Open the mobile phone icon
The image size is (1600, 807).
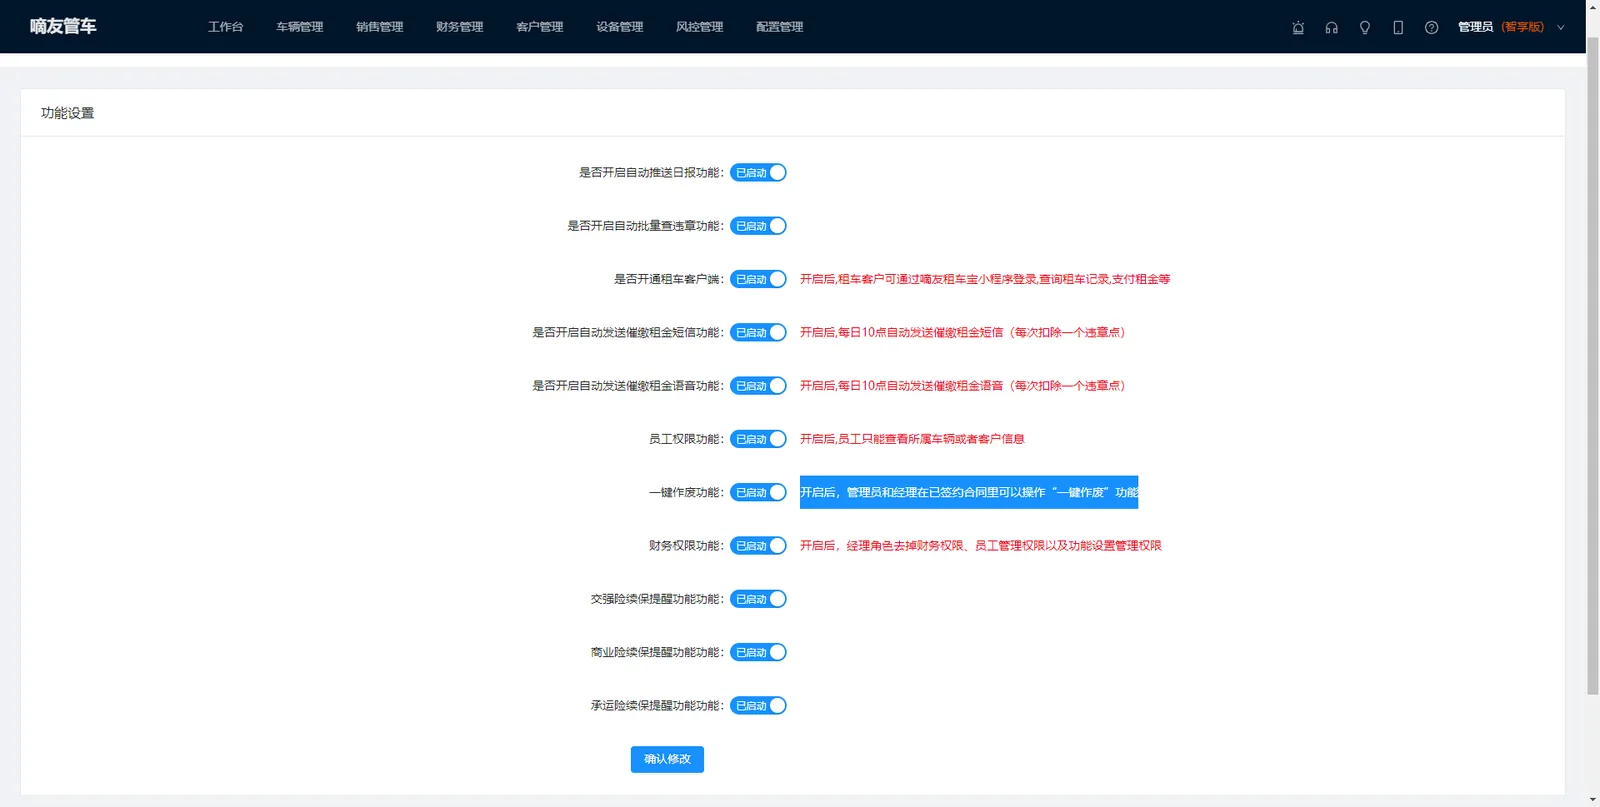pyautogui.click(x=1398, y=28)
